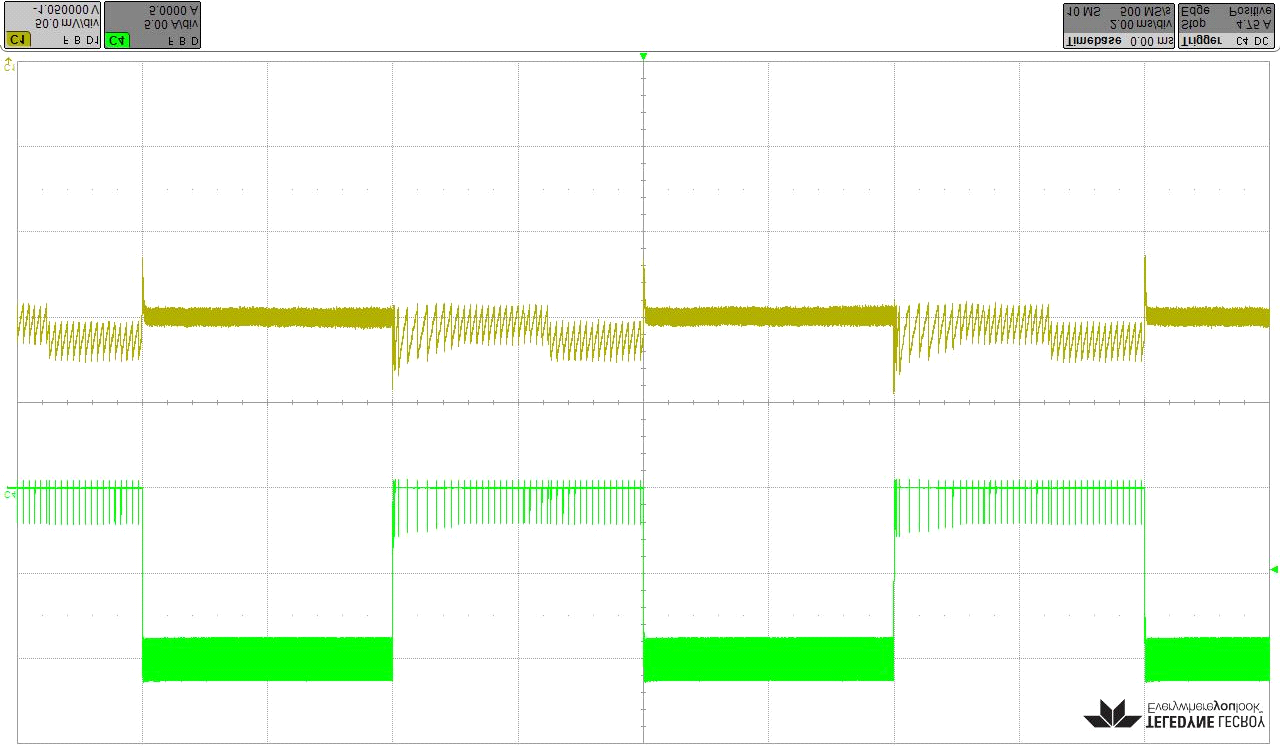The width and height of the screenshot is (1280, 747).
Task: Click the 500 MS/s sample rate readout
Action: [1142, 10]
